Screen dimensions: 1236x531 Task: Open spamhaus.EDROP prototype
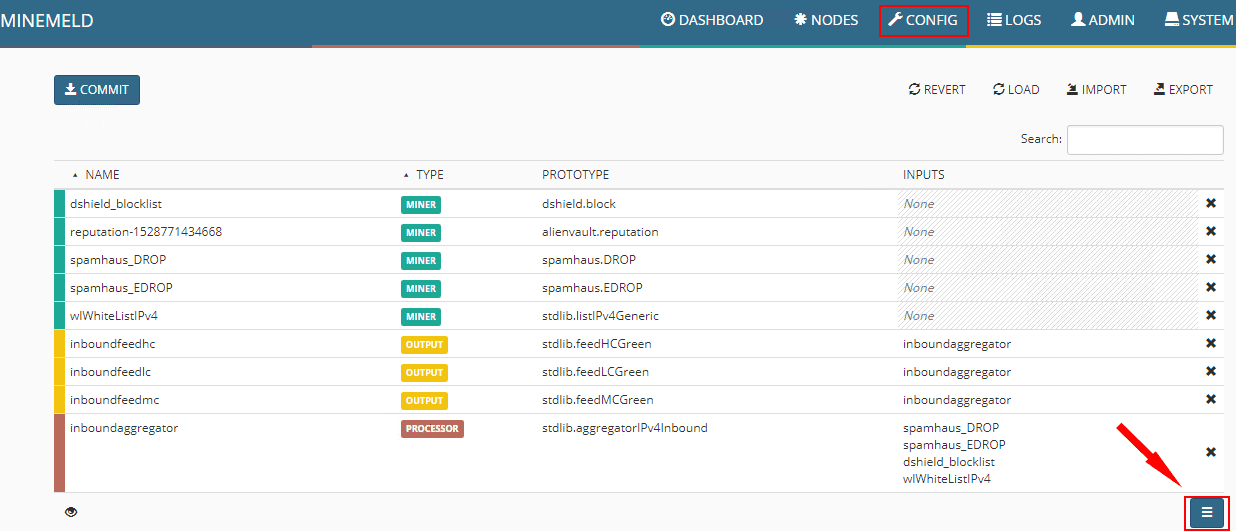592,288
